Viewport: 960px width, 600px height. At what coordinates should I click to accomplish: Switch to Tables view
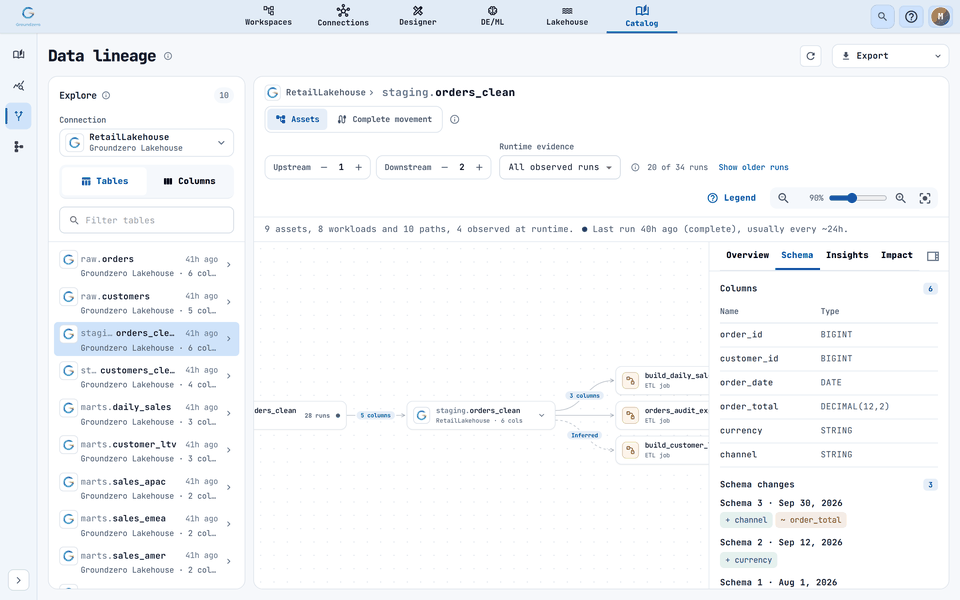click(x=105, y=181)
